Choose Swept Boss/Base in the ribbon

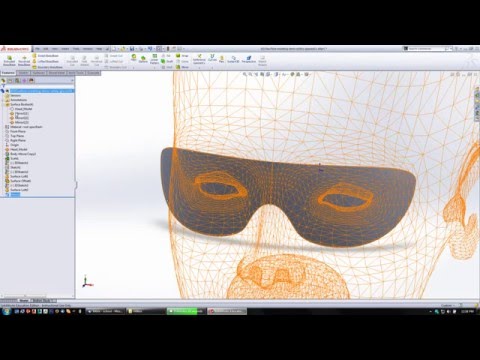(46, 56)
